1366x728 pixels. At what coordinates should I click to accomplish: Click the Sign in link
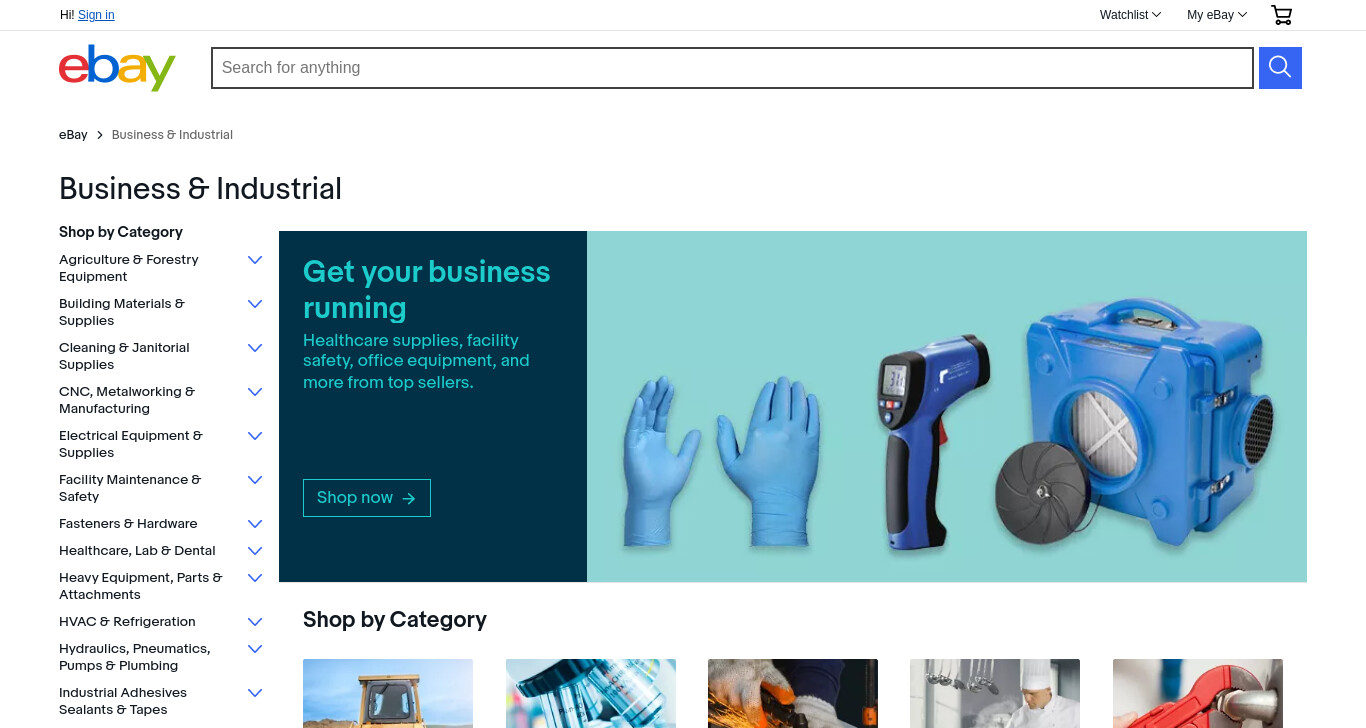point(96,15)
